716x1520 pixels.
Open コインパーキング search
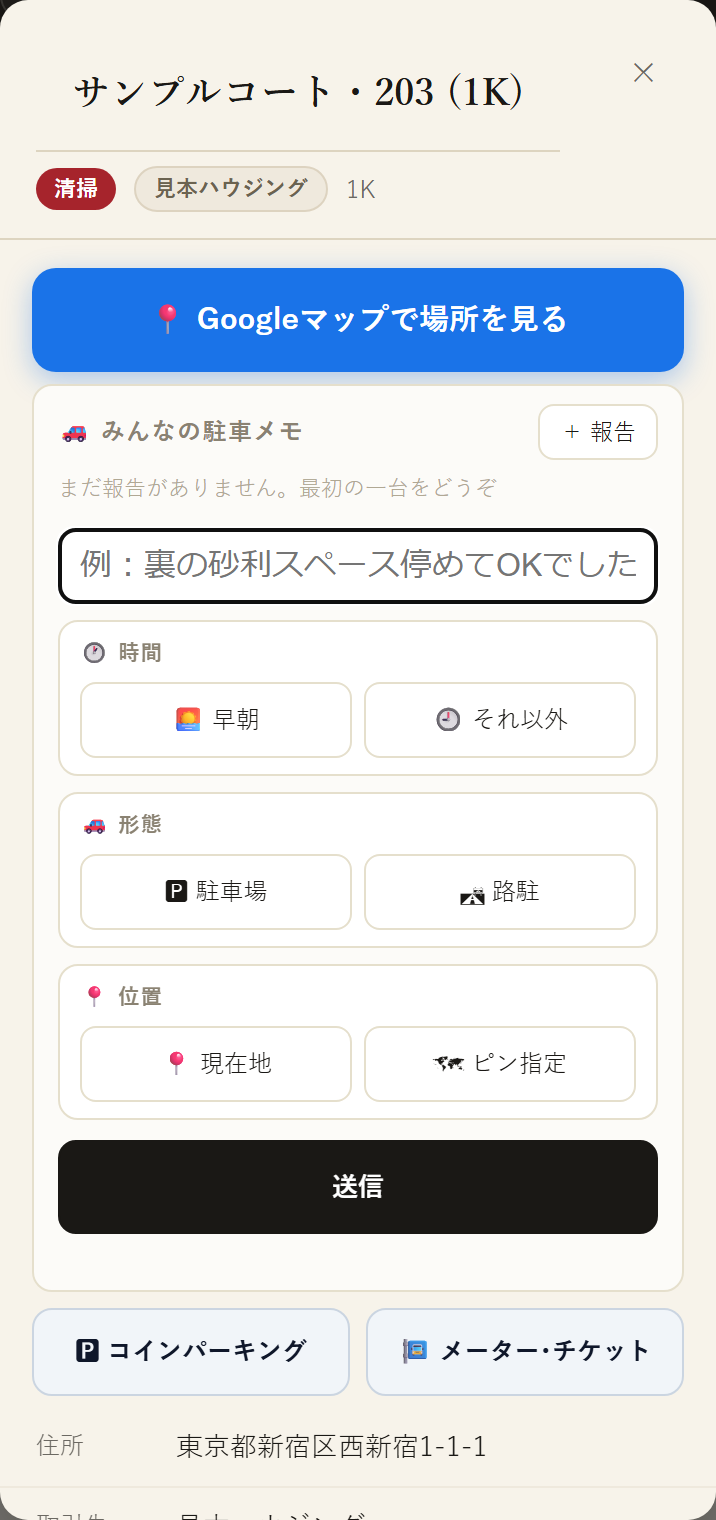(191, 1352)
